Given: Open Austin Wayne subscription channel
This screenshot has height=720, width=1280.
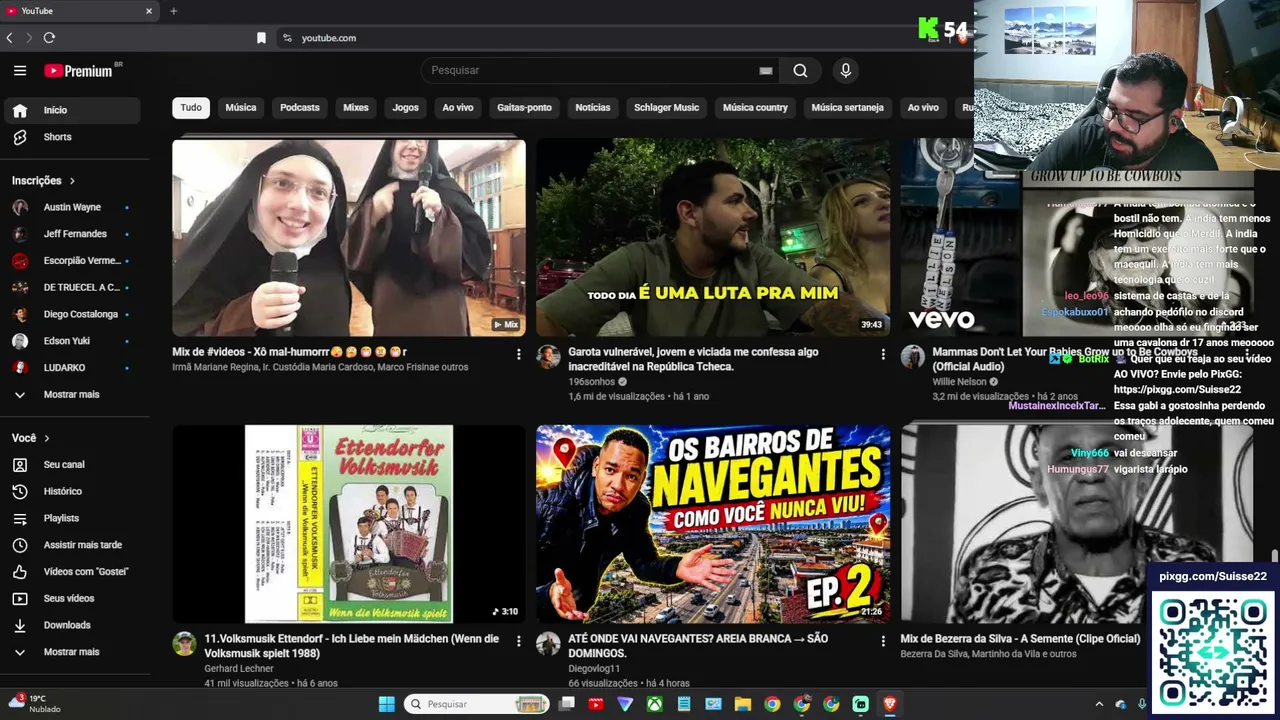Looking at the screenshot, I should click(x=70, y=207).
